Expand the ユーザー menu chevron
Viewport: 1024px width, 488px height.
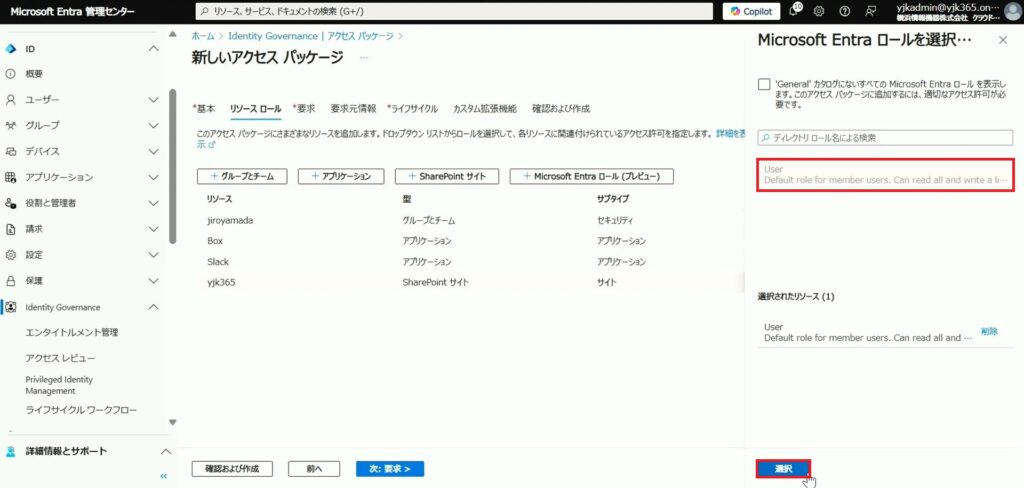click(x=153, y=100)
